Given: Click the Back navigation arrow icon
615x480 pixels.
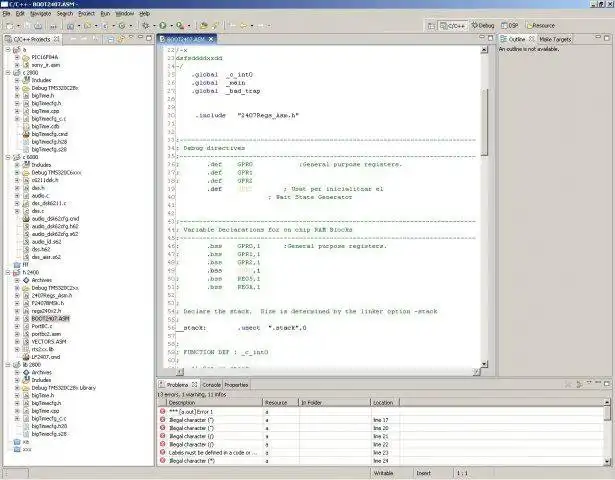Looking at the screenshot, I should (244, 25).
